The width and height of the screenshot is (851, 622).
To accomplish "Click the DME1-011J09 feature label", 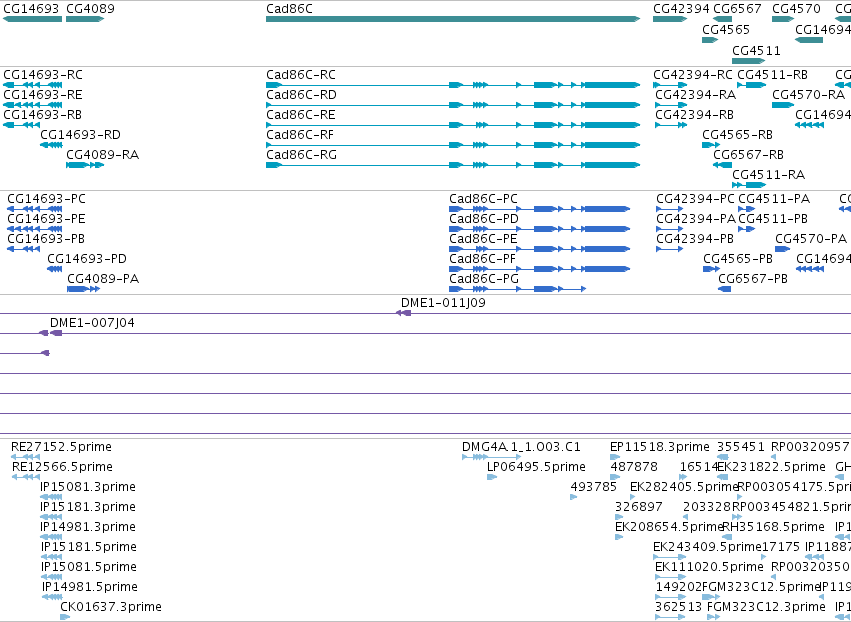I will [443, 302].
